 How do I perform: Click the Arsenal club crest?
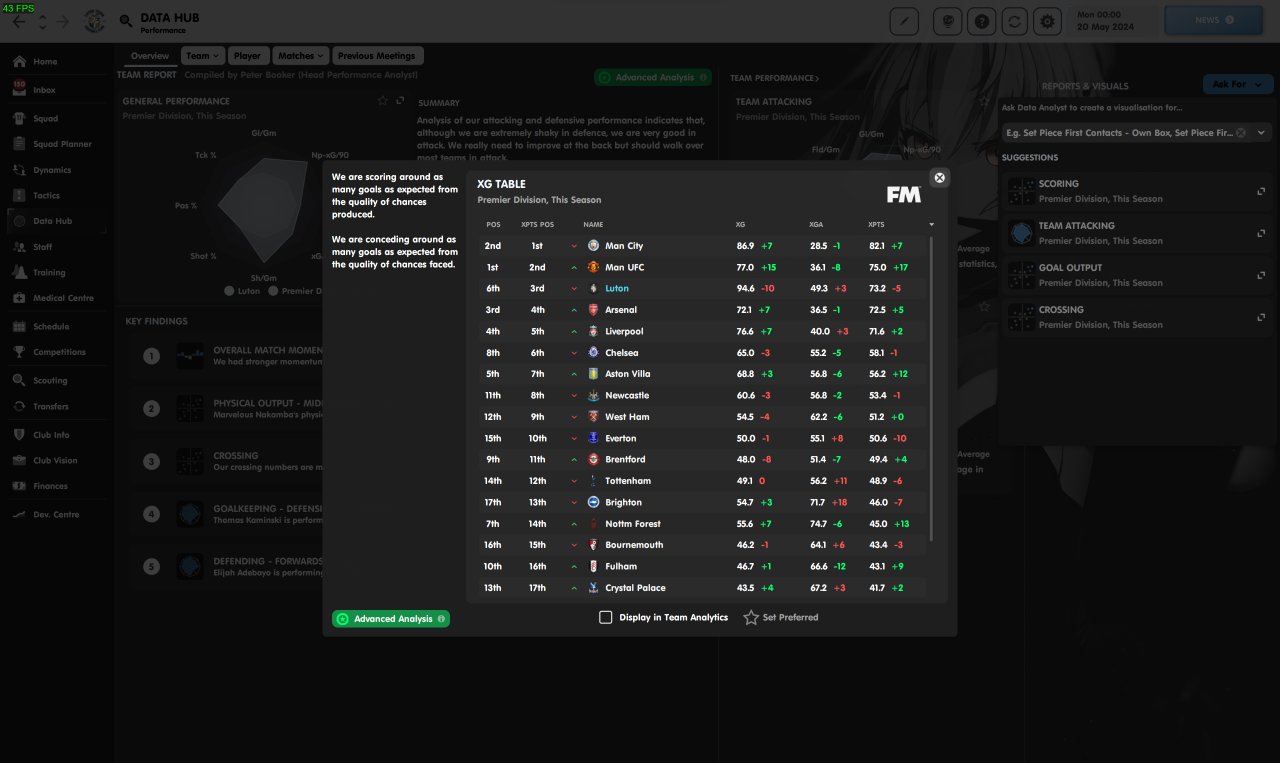tap(594, 310)
